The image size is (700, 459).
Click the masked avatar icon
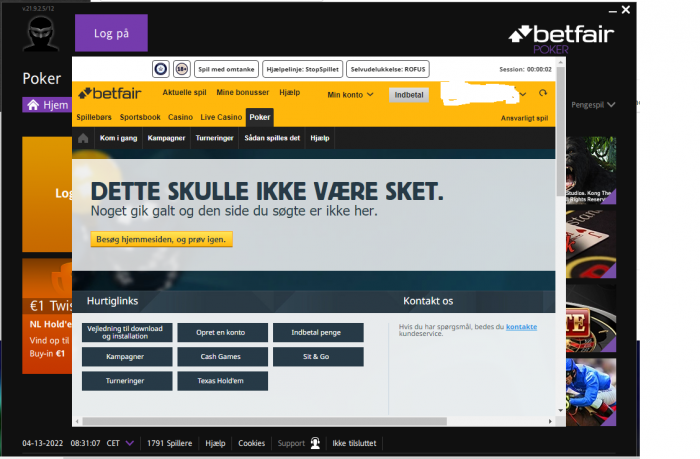[x=41, y=33]
